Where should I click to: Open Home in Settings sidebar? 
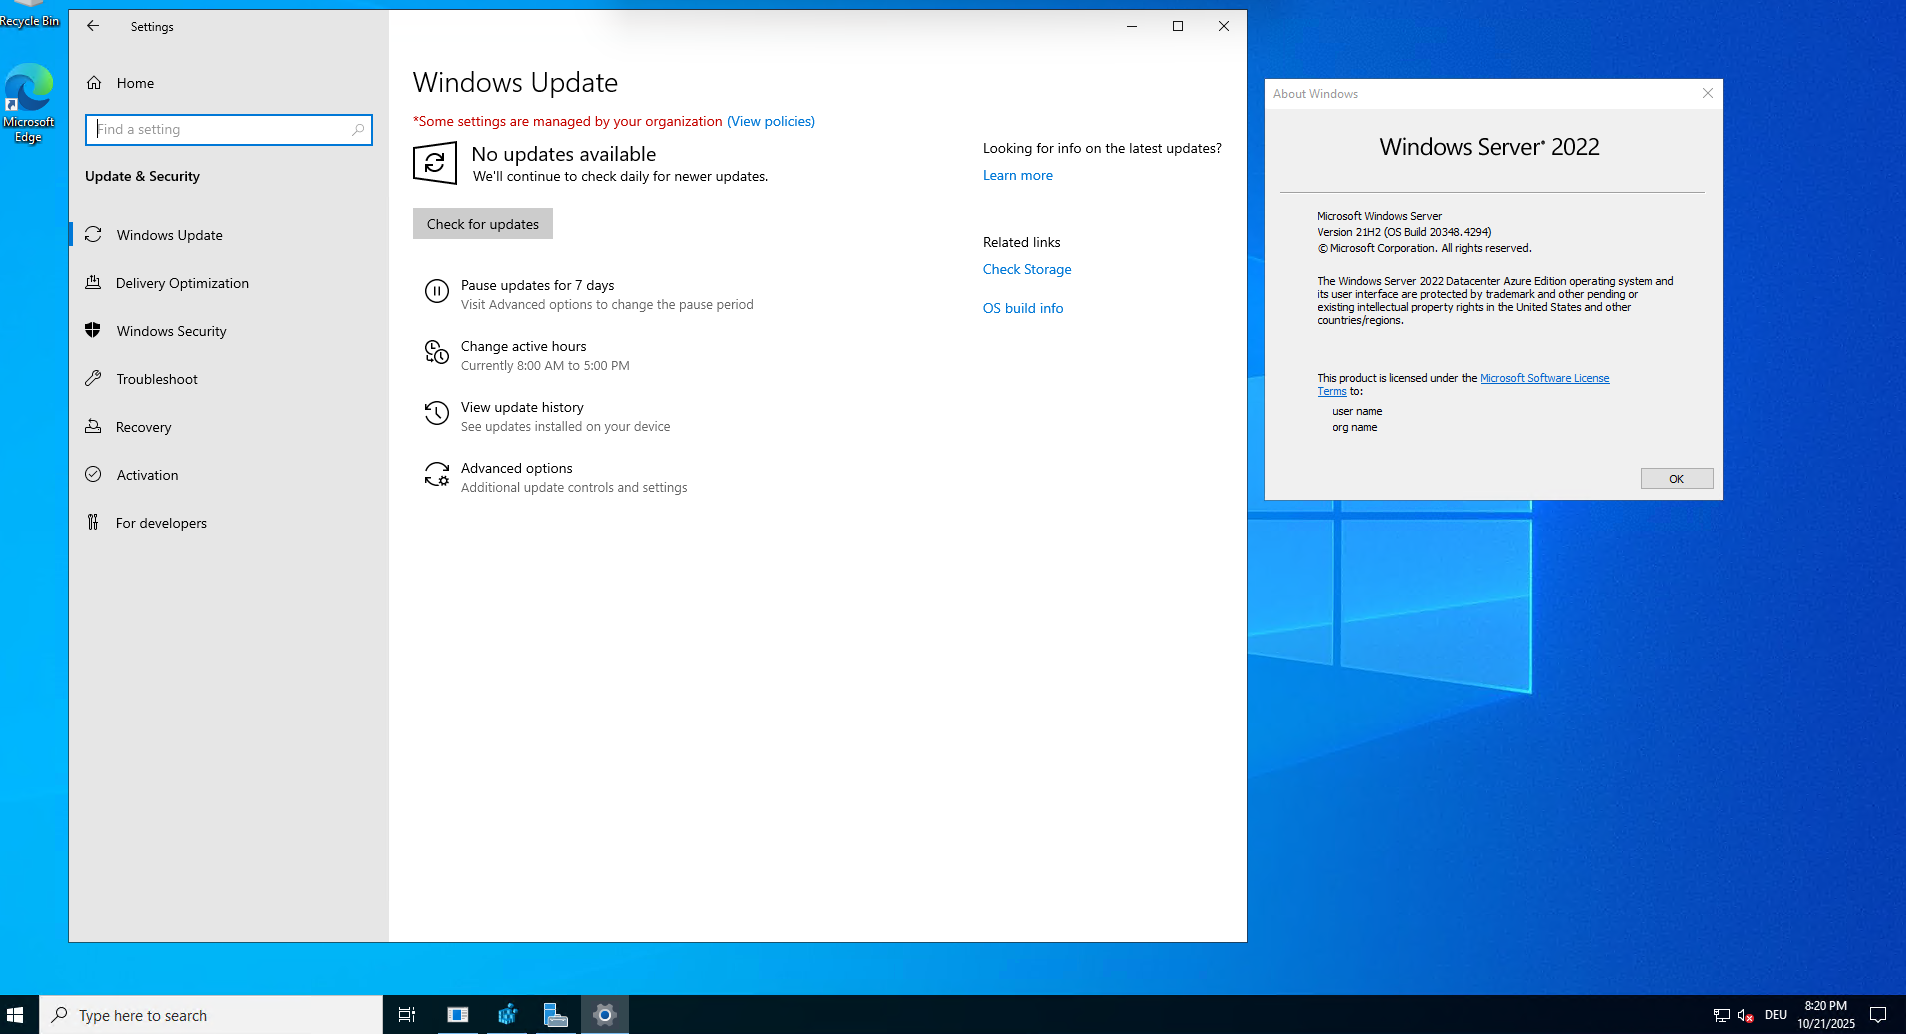click(135, 83)
